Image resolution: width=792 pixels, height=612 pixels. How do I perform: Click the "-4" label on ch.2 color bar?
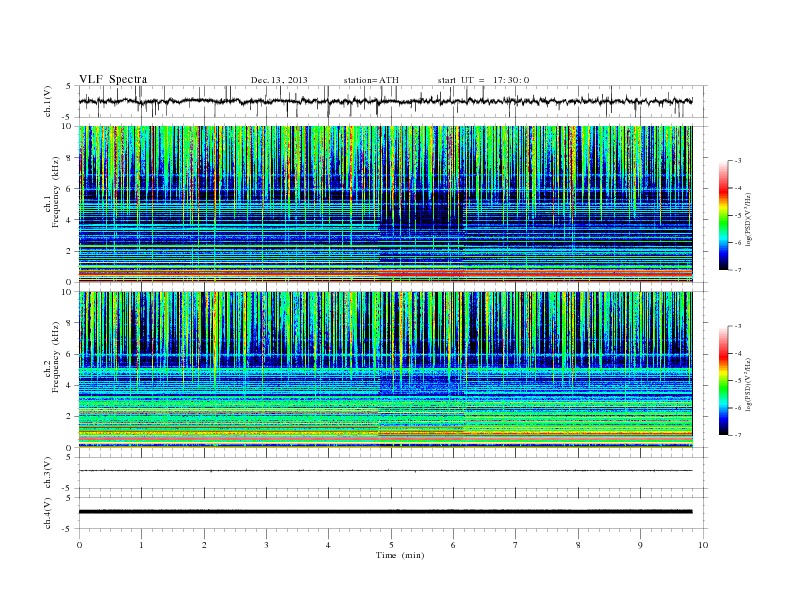coord(737,353)
